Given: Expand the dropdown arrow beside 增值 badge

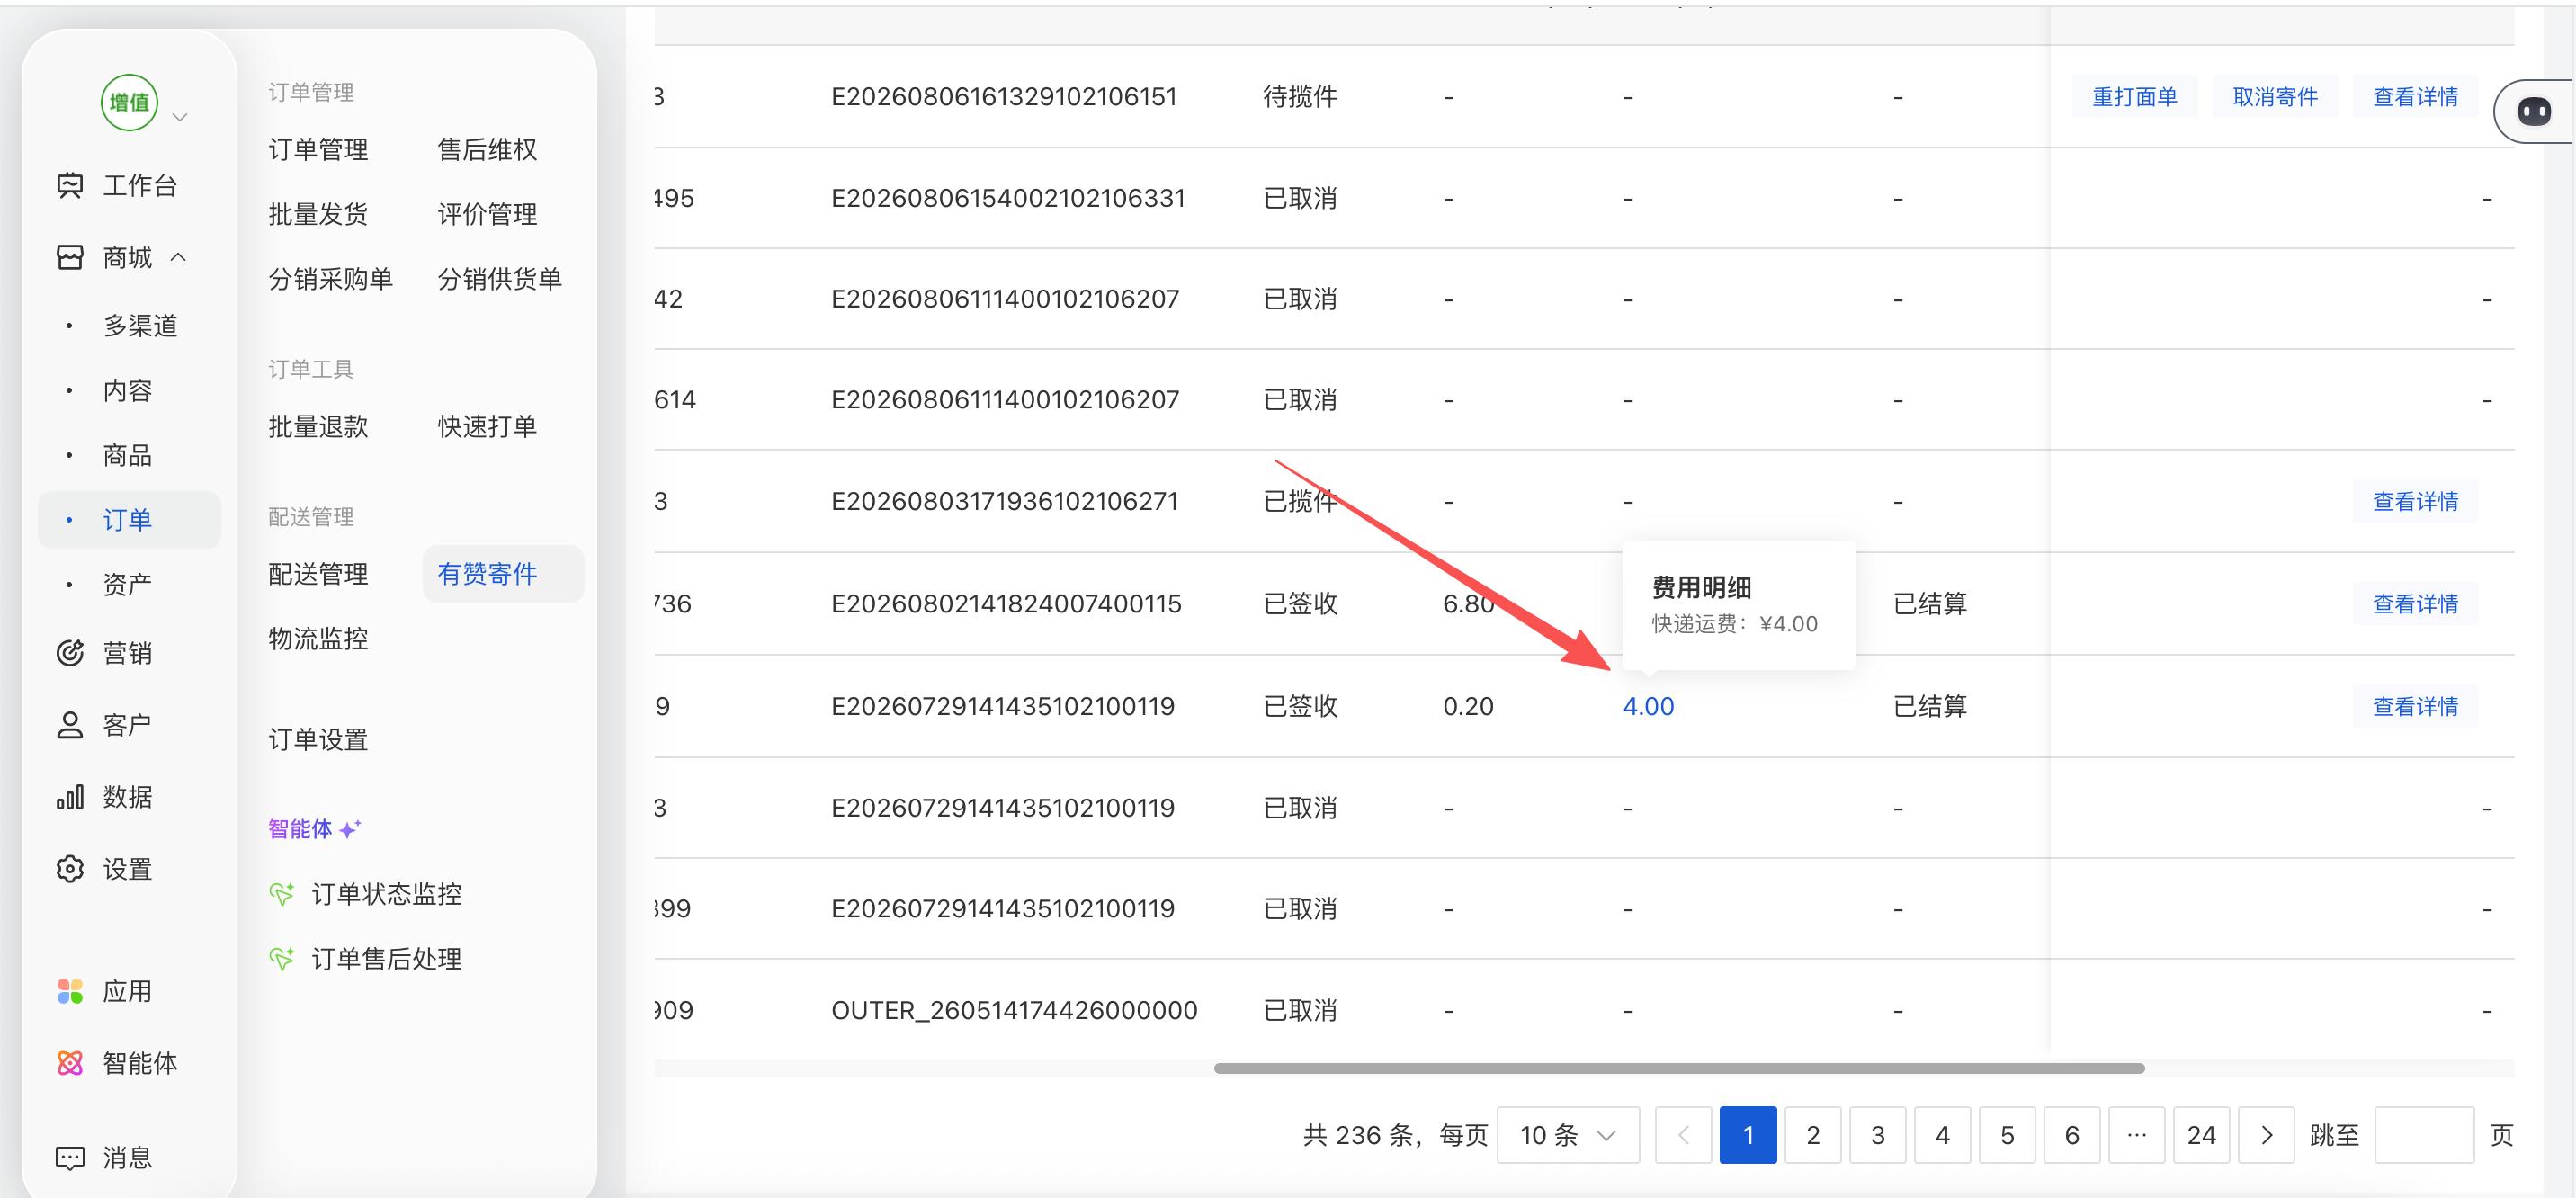Looking at the screenshot, I should (180, 117).
